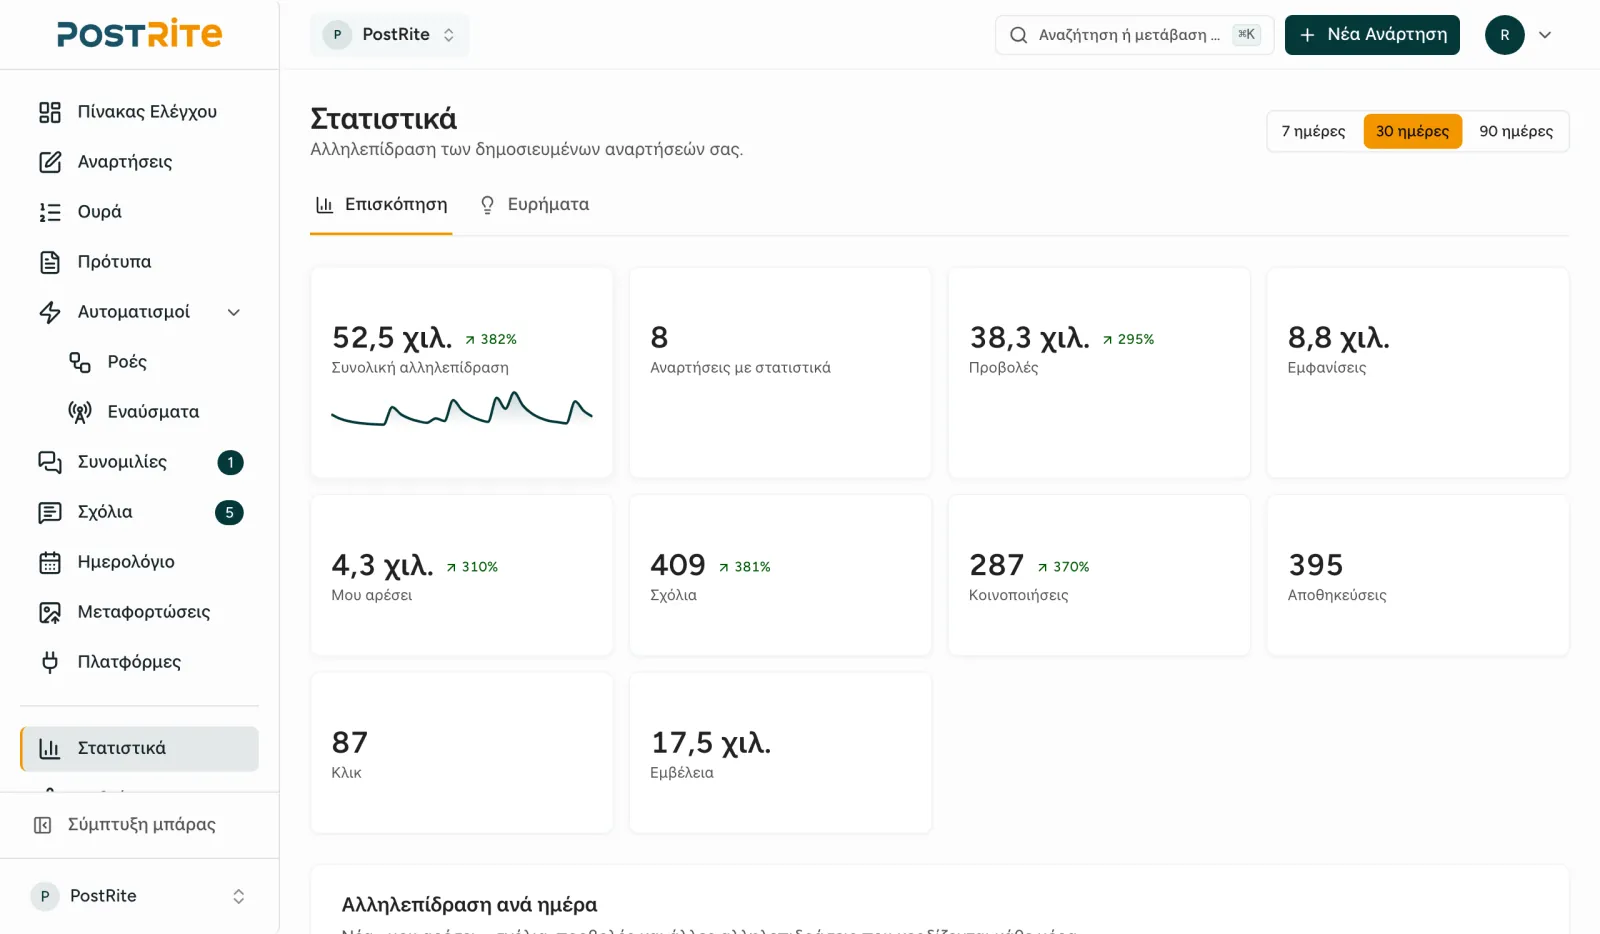
Task: Click the Νέα Ανάρτηση button
Action: [1372, 35]
